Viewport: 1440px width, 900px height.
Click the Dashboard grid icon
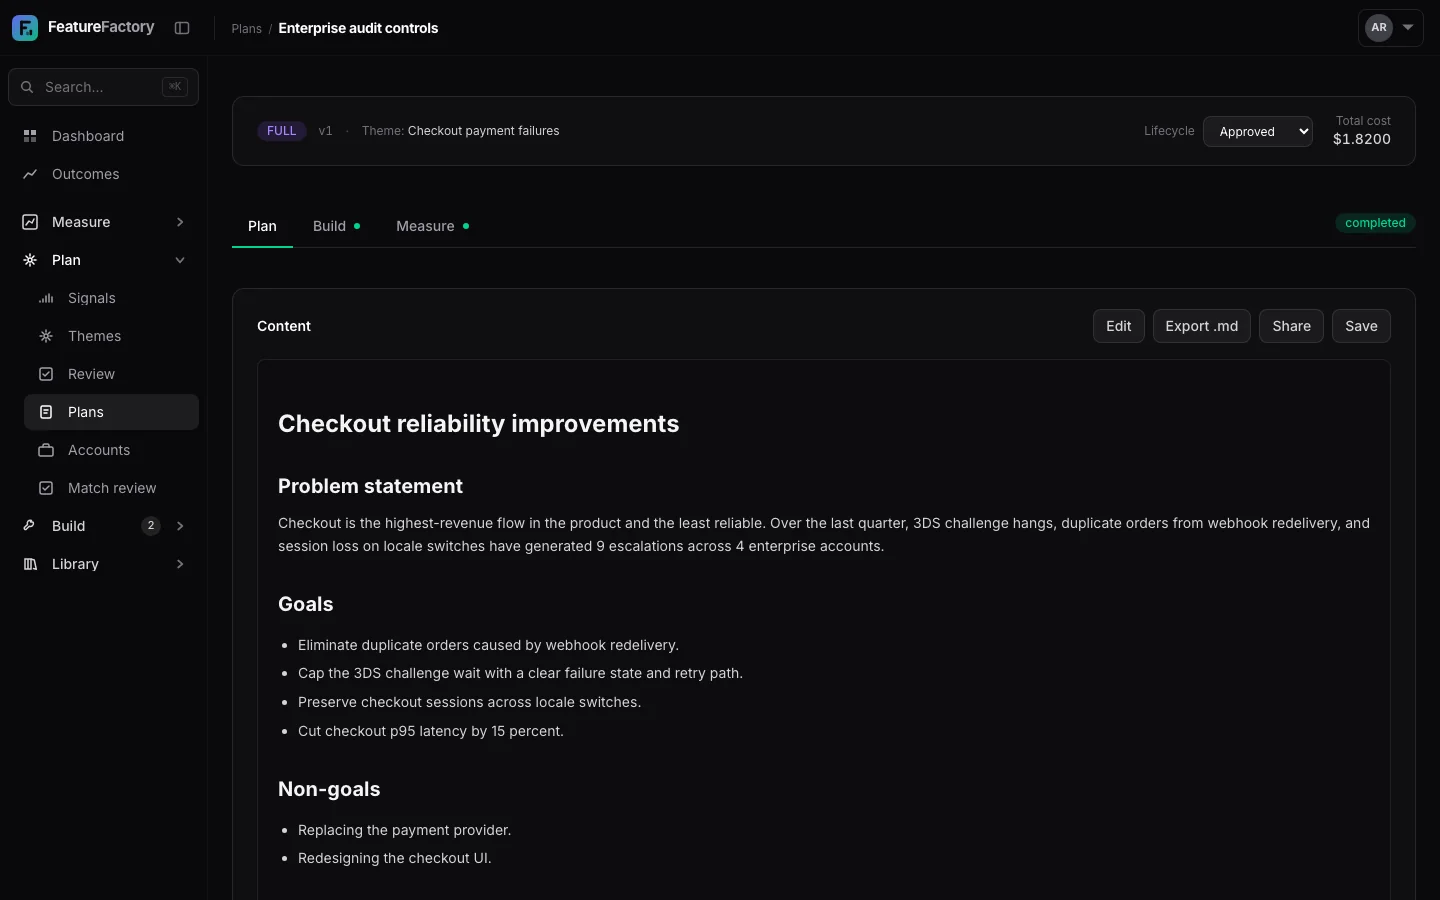click(x=30, y=136)
